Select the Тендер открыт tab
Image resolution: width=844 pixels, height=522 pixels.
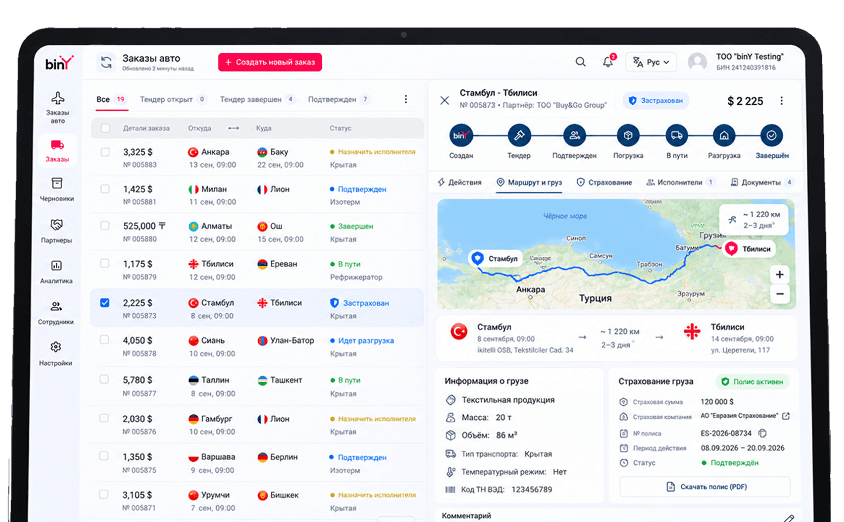(173, 100)
